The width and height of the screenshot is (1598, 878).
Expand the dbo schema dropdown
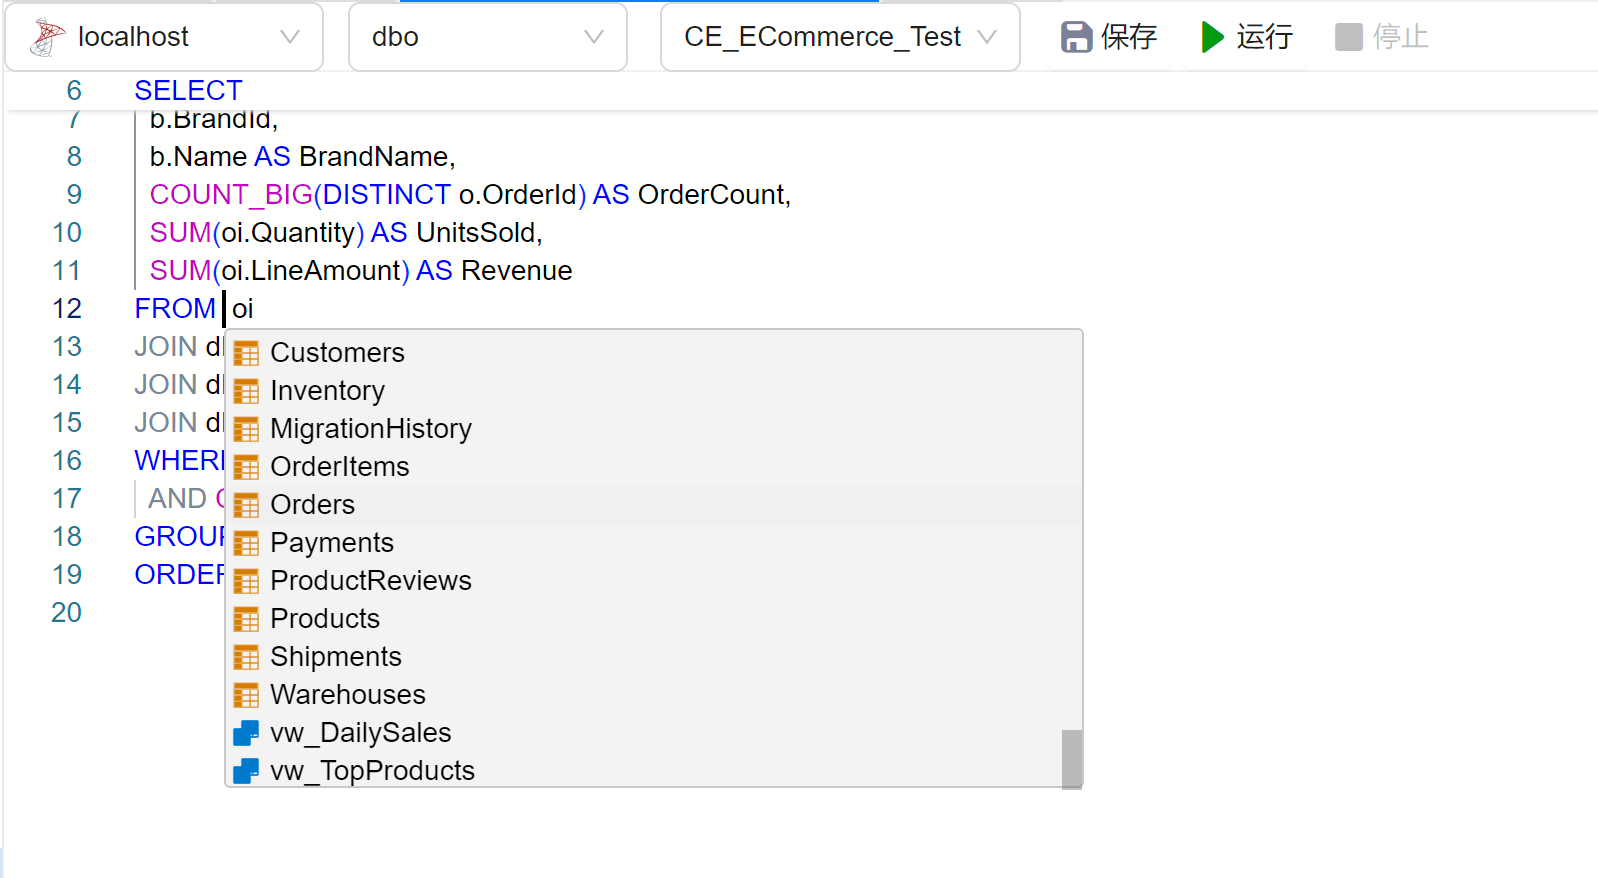(x=593, y=37)
